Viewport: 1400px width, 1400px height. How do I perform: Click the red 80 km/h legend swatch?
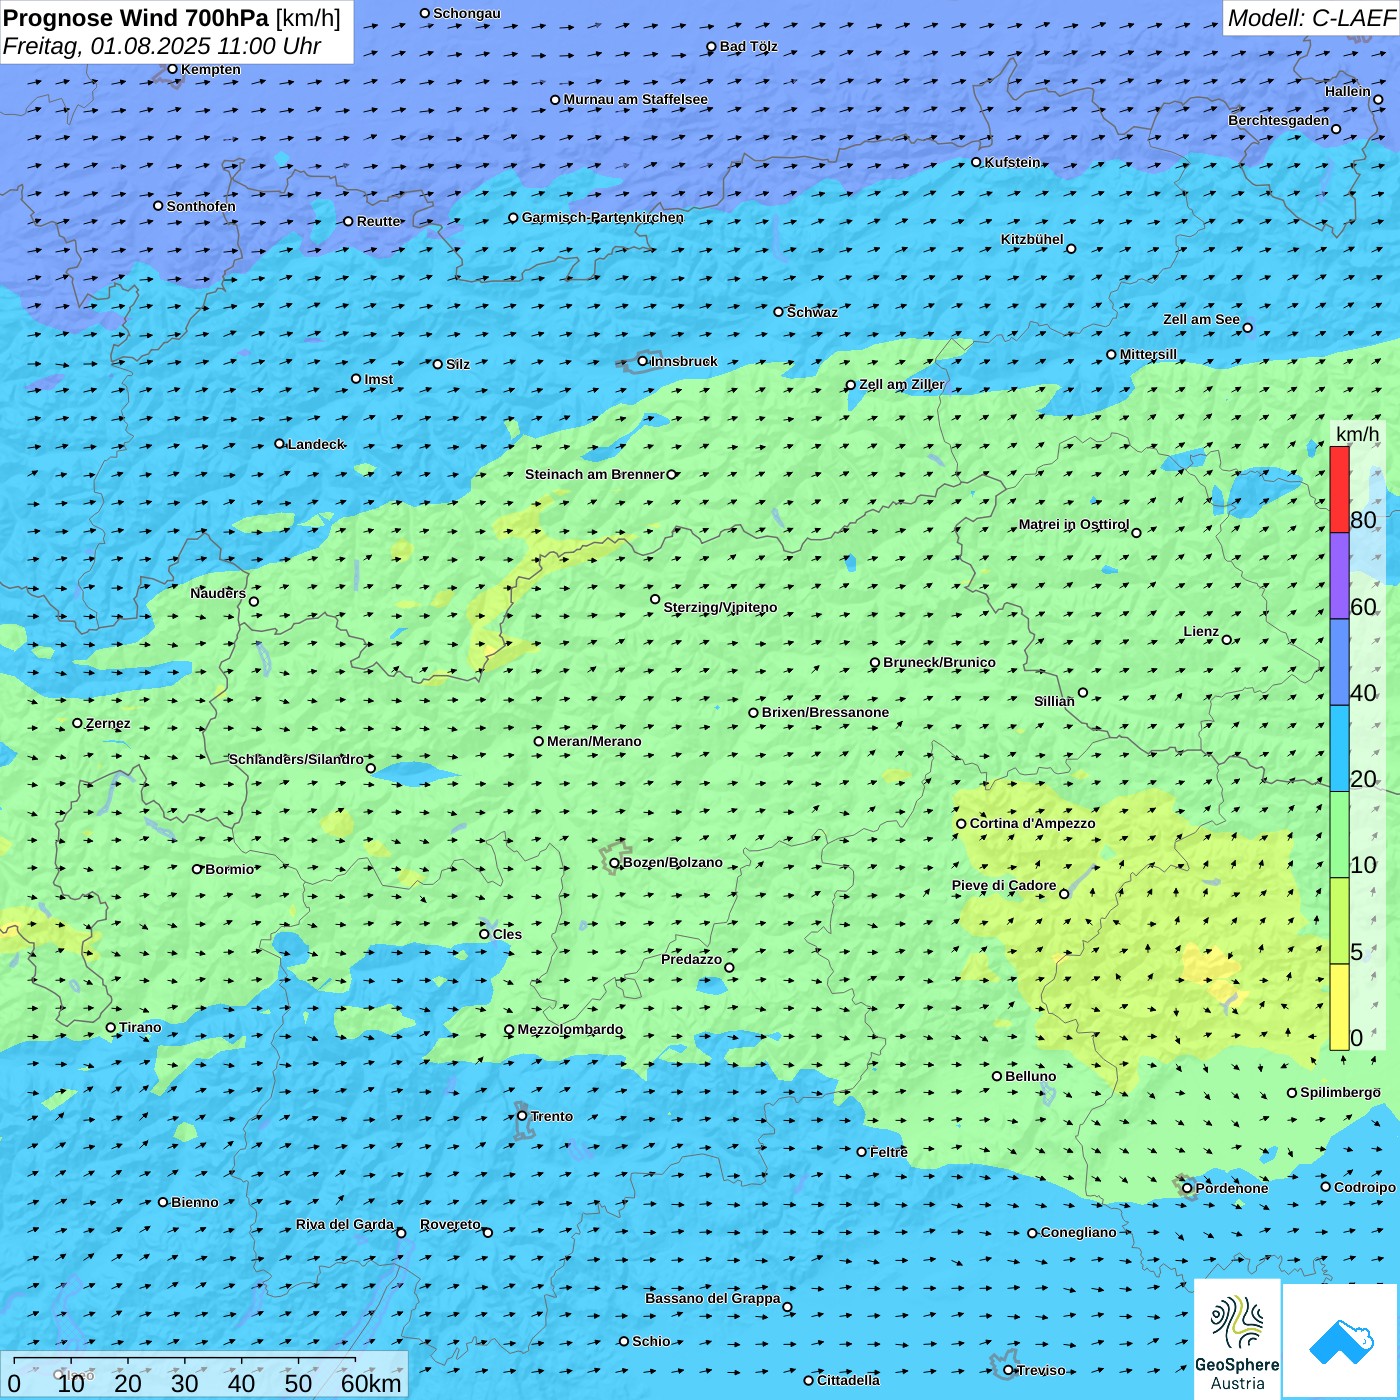click(1339, 489)
